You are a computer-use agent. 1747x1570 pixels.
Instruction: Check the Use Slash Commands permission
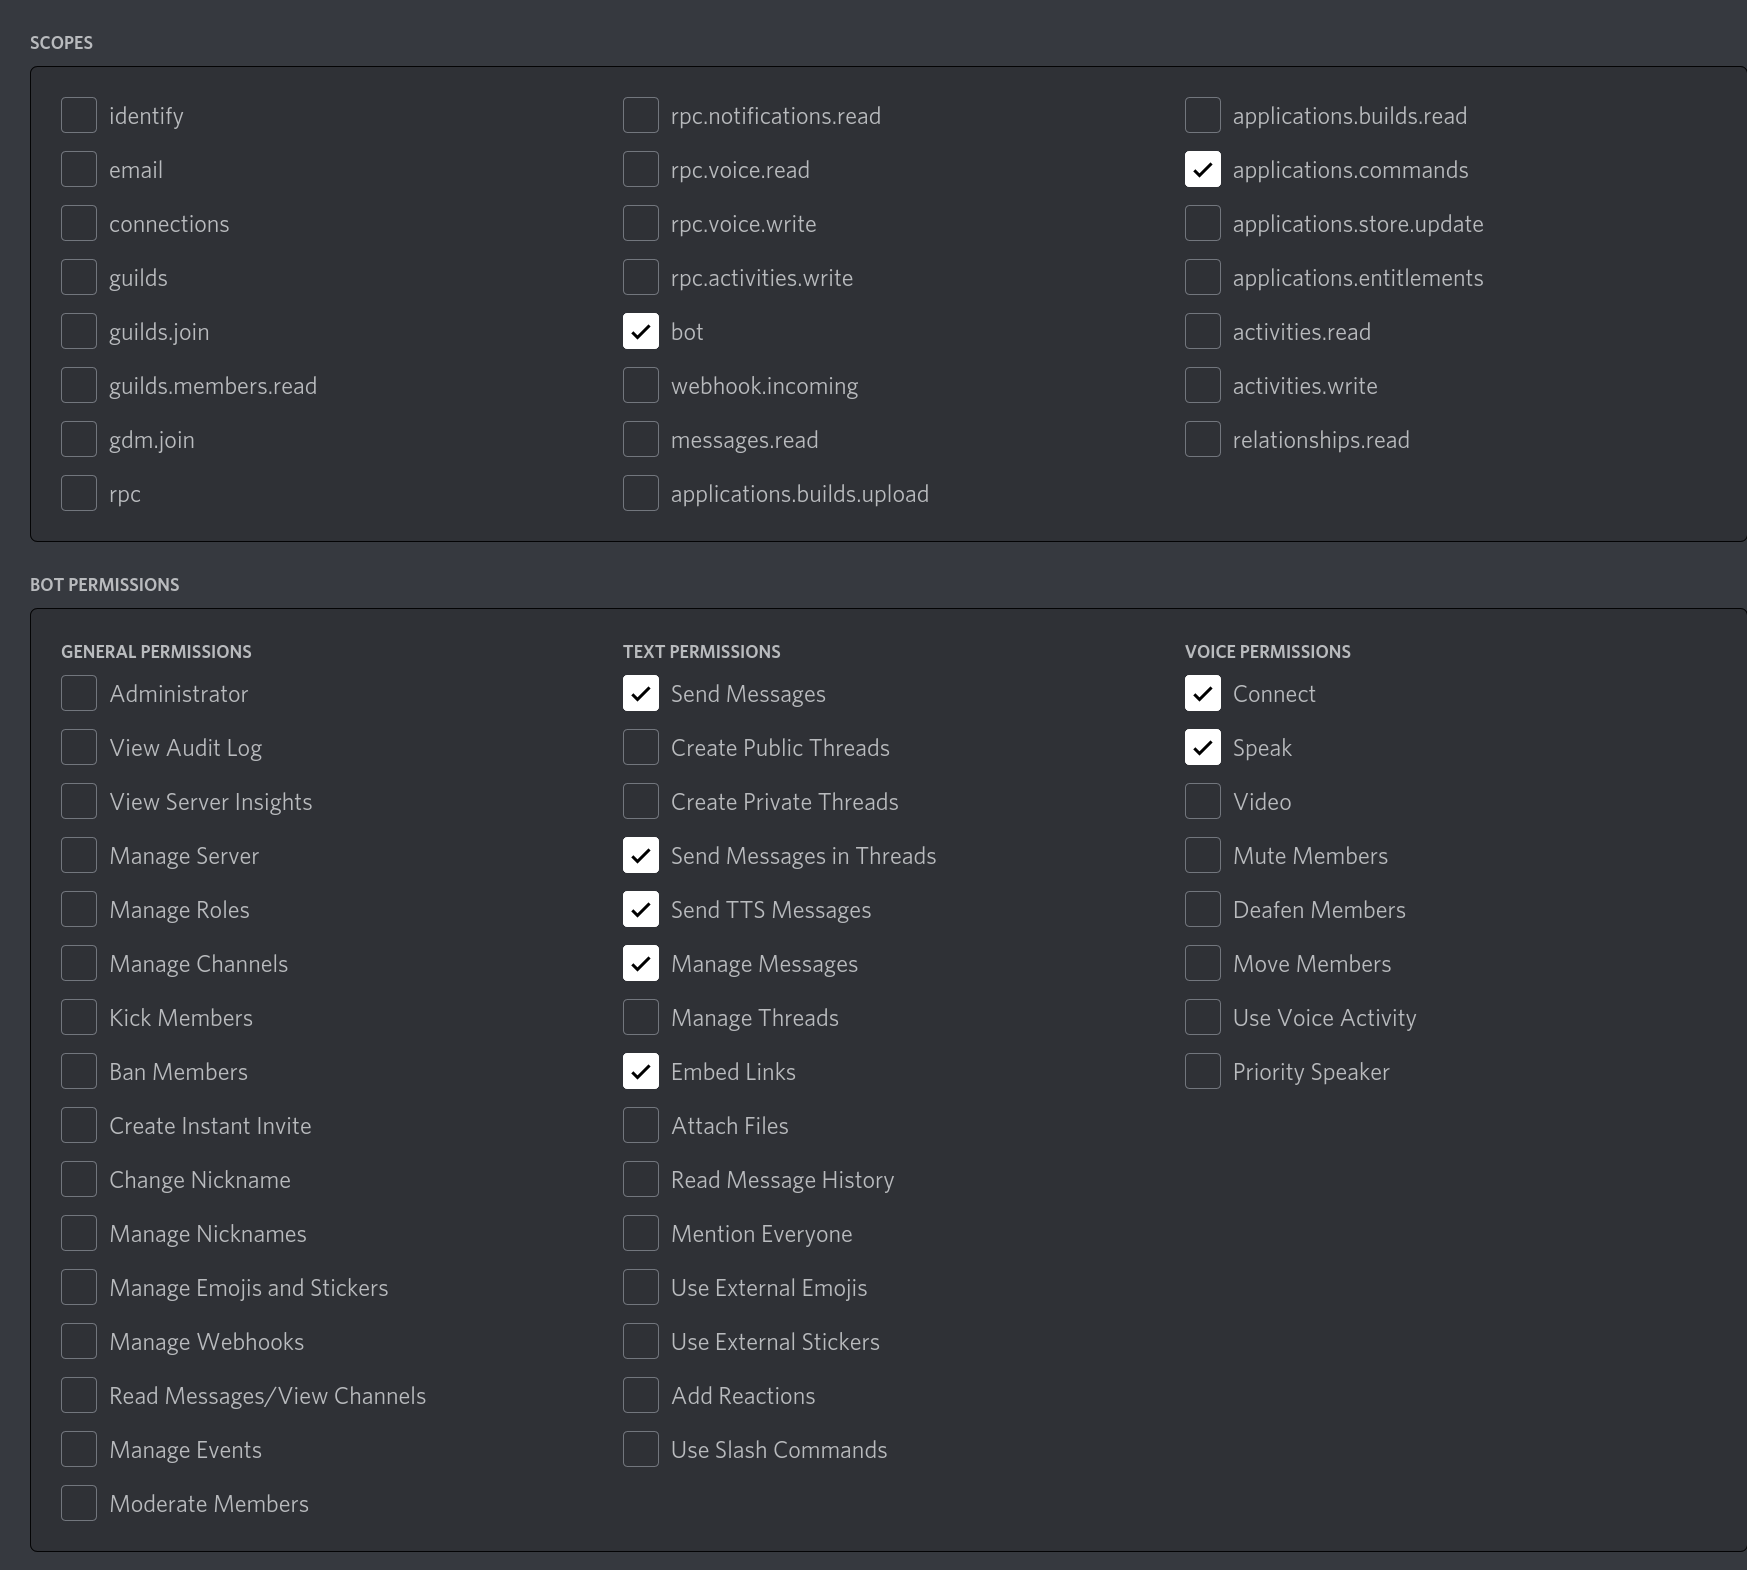pos(641,1449)
